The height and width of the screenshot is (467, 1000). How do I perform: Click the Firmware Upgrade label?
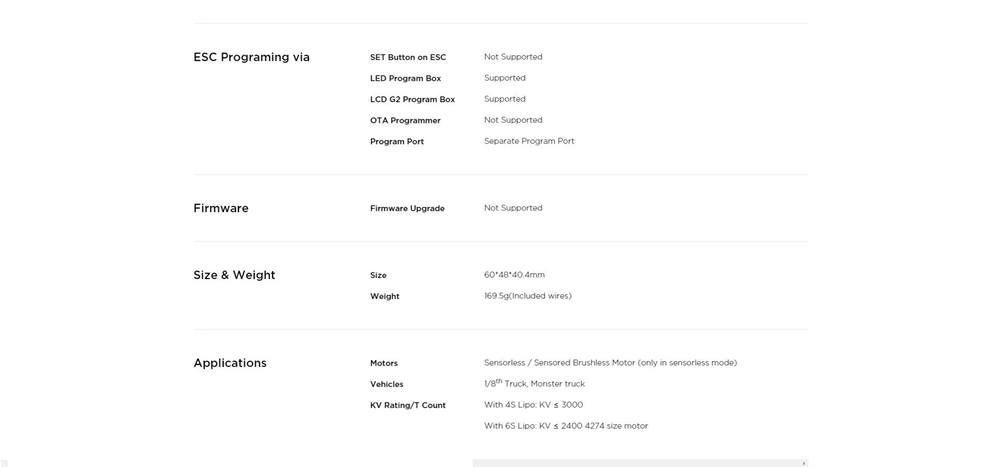pos(407,209)
